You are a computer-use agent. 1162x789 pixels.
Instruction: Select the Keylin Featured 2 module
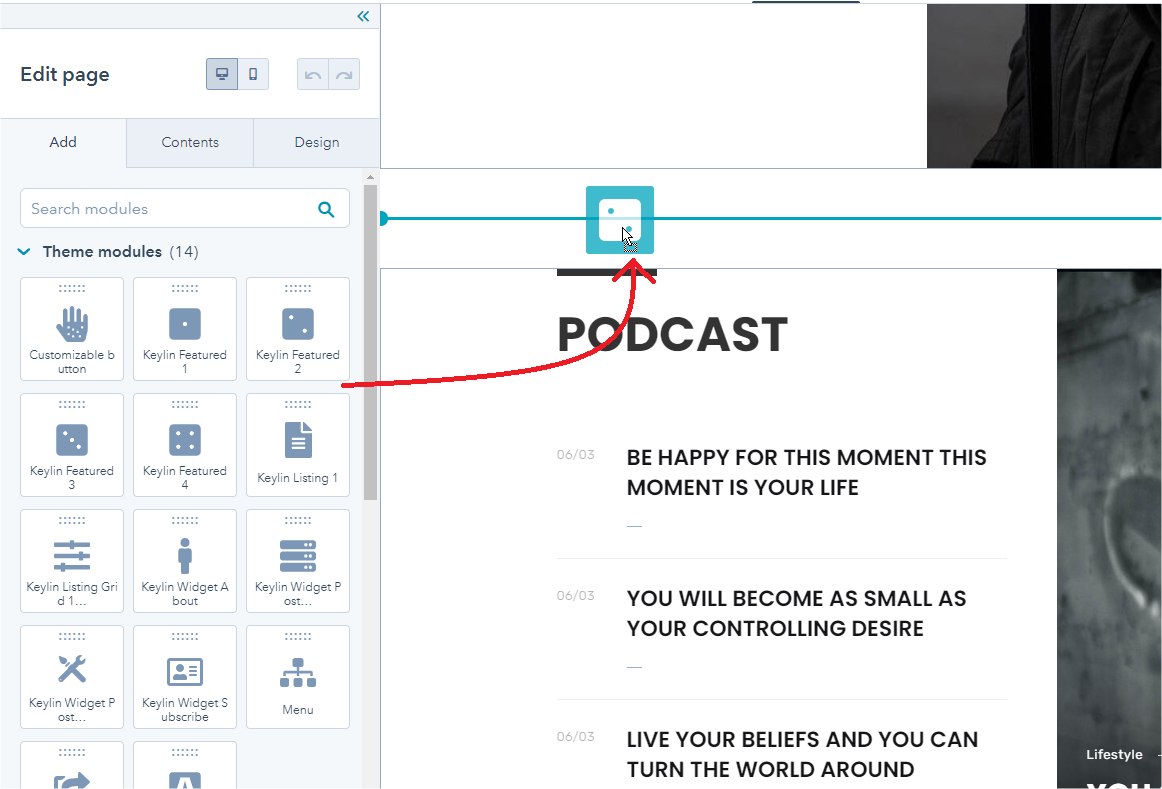[x=298, y=329]
